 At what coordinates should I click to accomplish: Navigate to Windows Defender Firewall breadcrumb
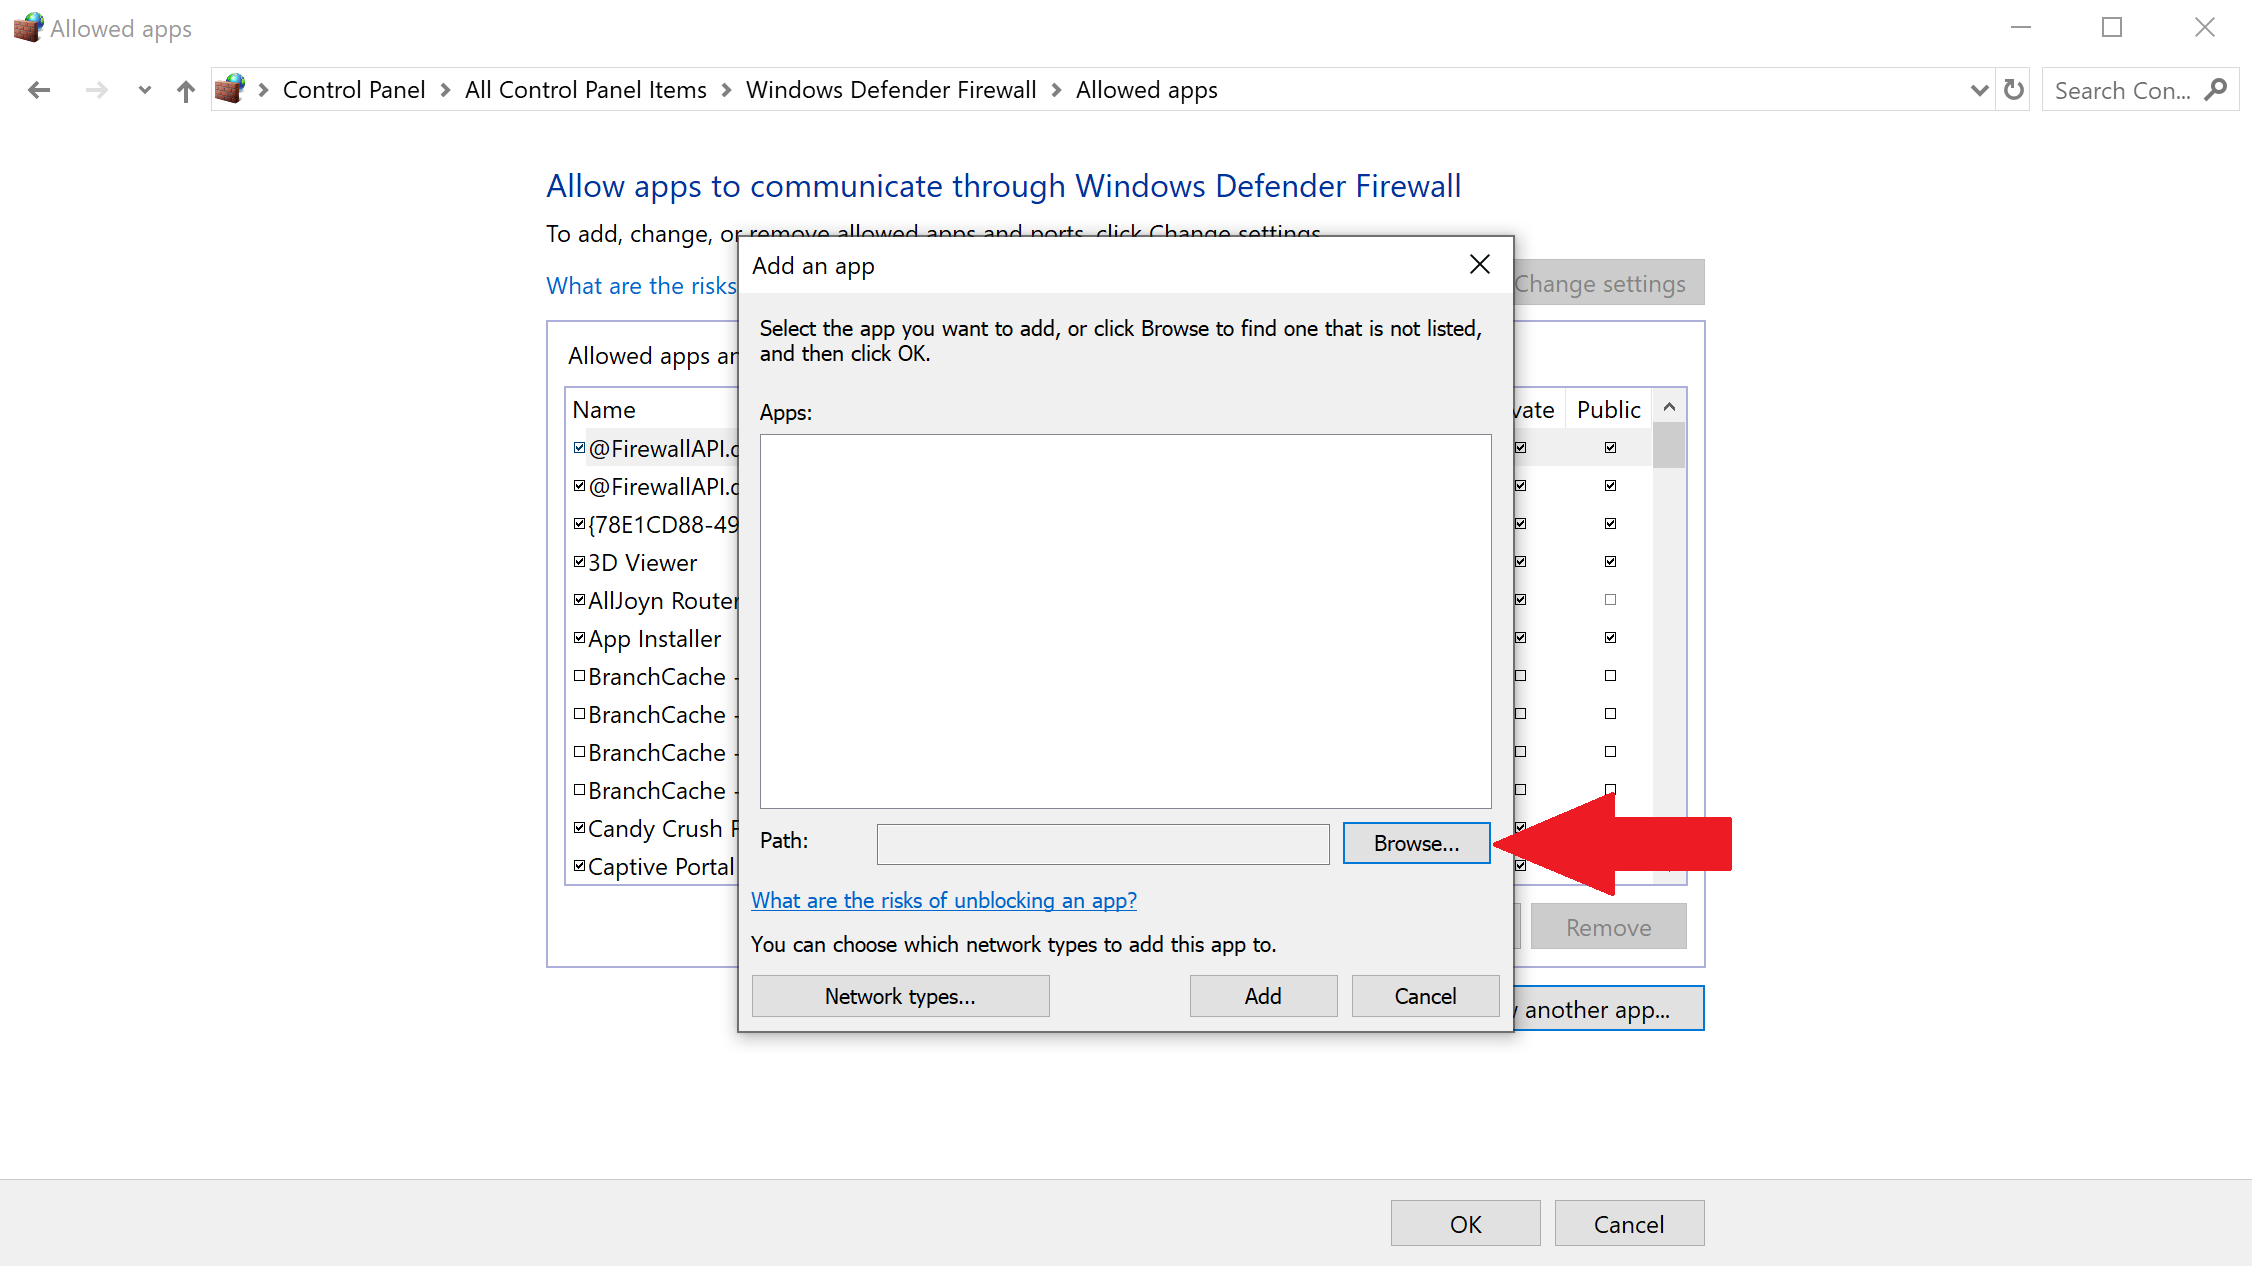pos(890,90)
